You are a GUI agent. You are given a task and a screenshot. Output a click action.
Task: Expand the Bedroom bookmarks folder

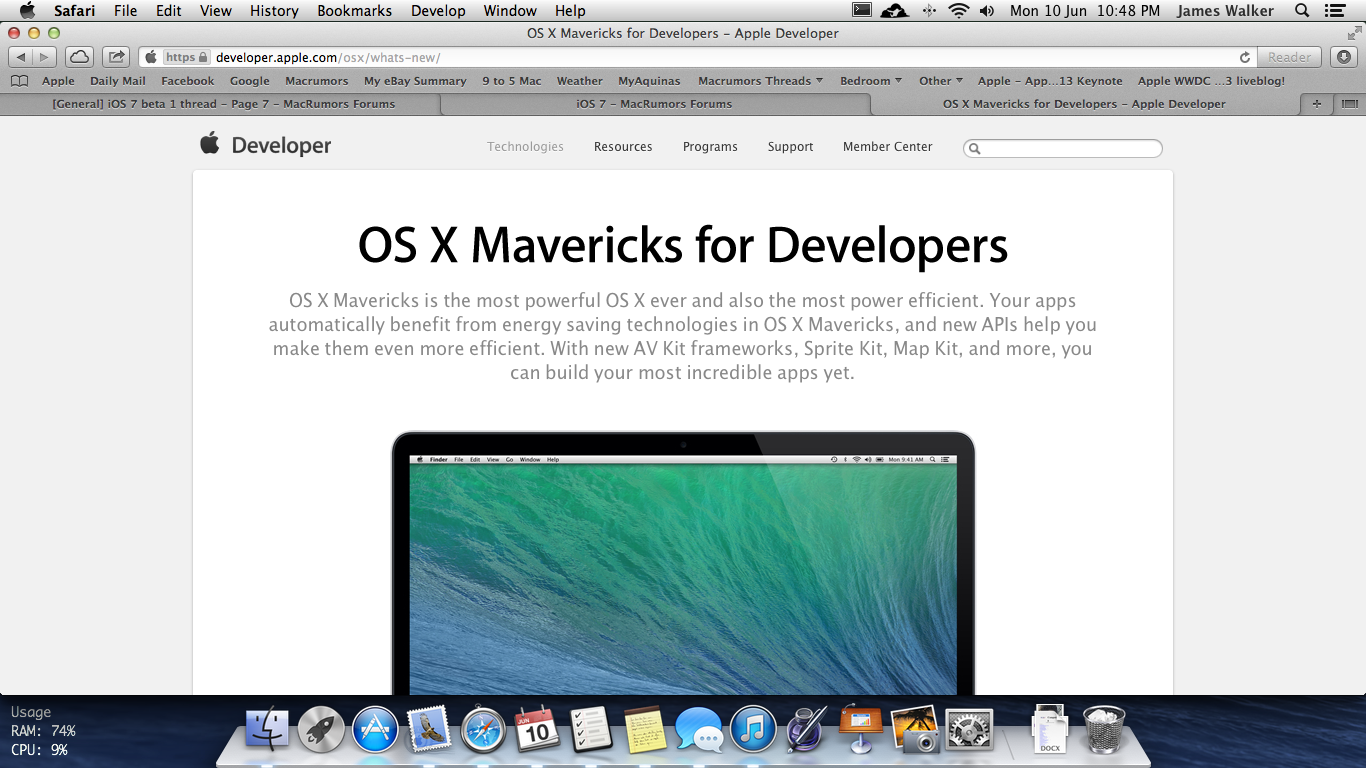[870, 81]
